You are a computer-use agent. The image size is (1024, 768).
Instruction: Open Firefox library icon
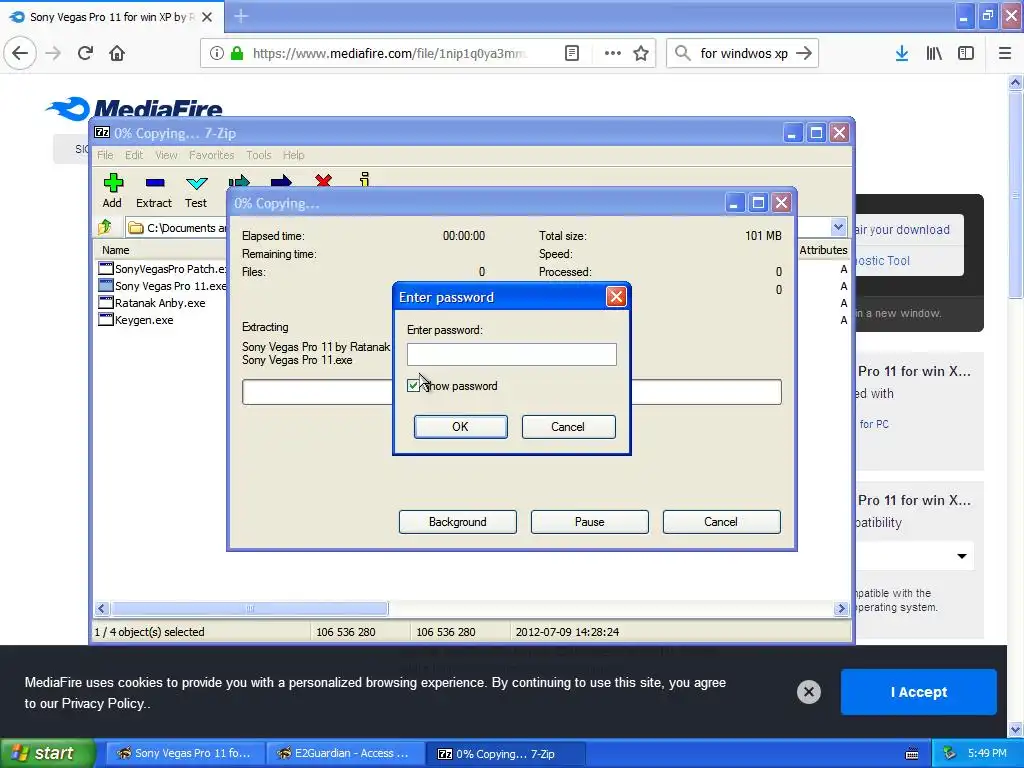[934, 53]
